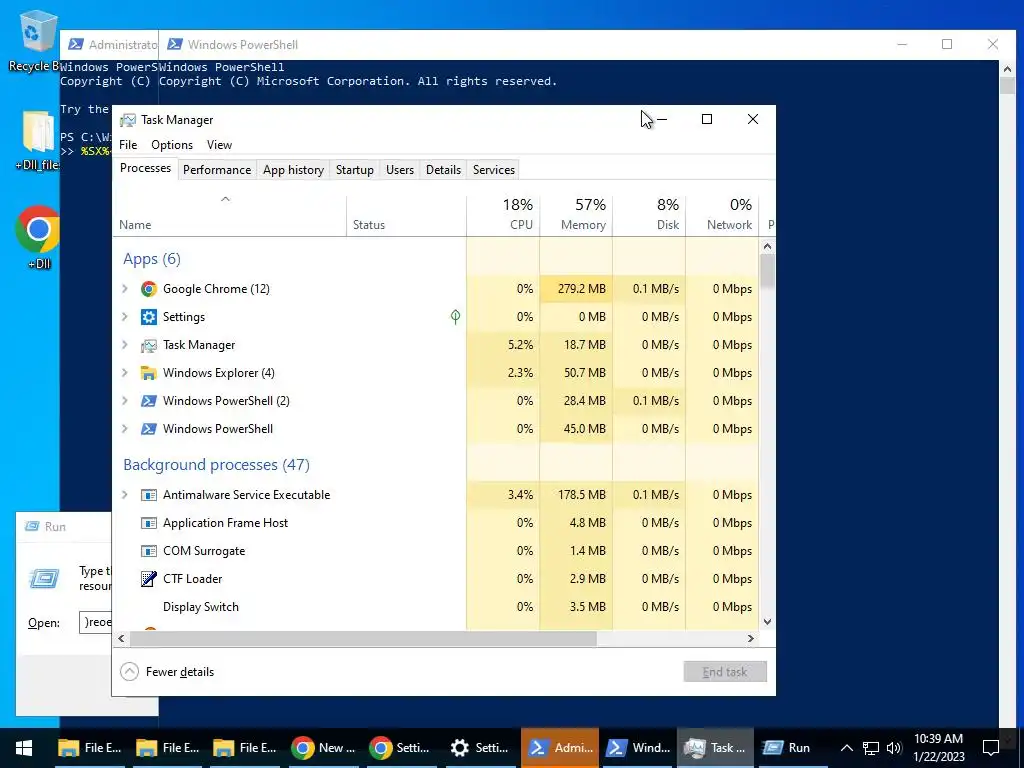This screenshot has width=1024, height=768.
Task: Expand the Google Chrome (12) process group
Action: 125,289
